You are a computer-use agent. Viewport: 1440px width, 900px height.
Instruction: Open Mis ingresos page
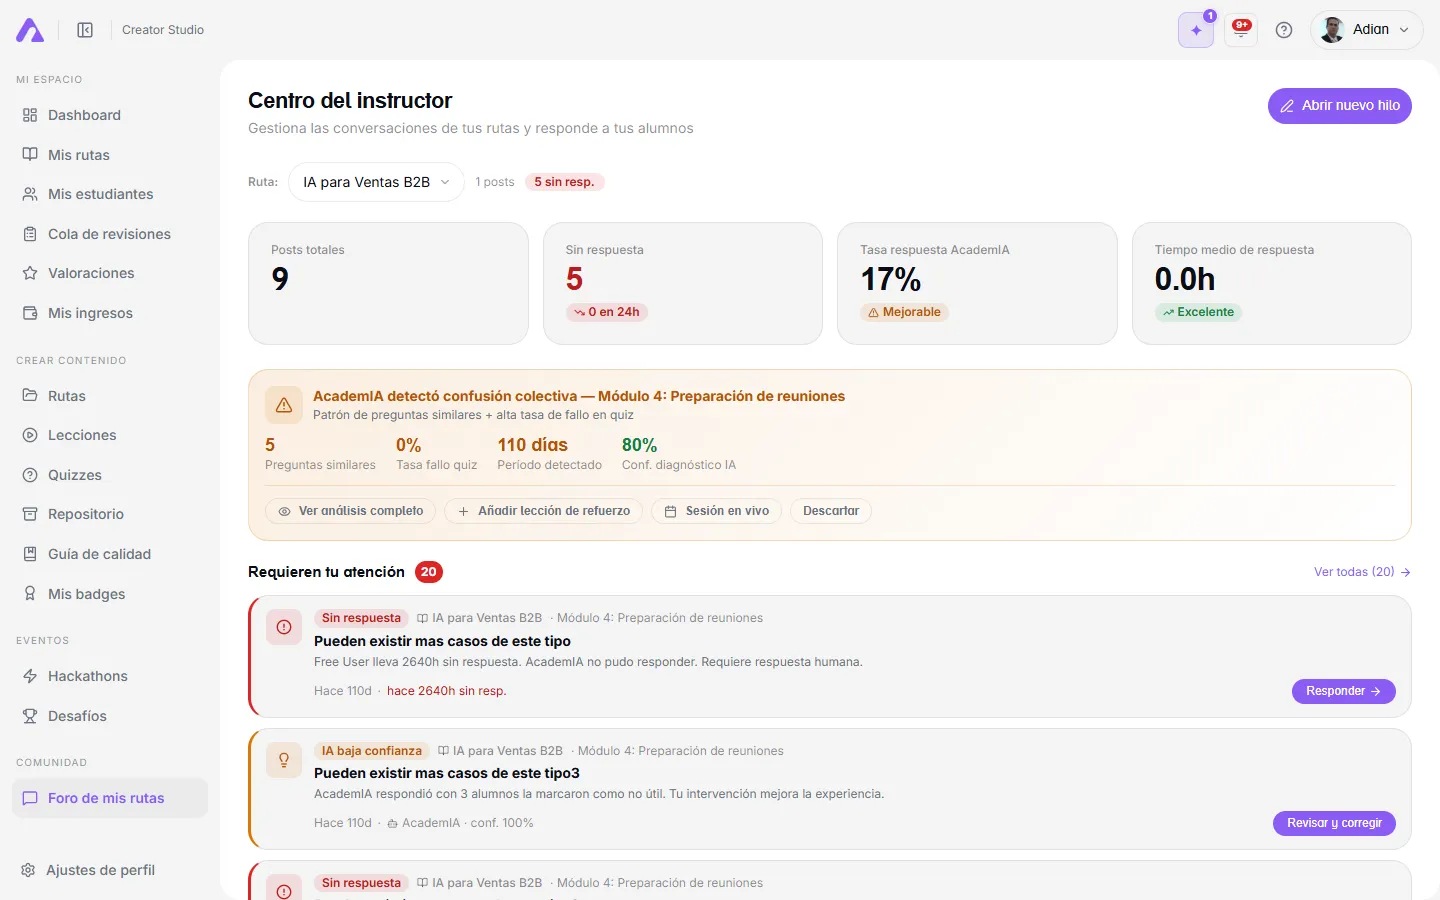coord(110,313)
